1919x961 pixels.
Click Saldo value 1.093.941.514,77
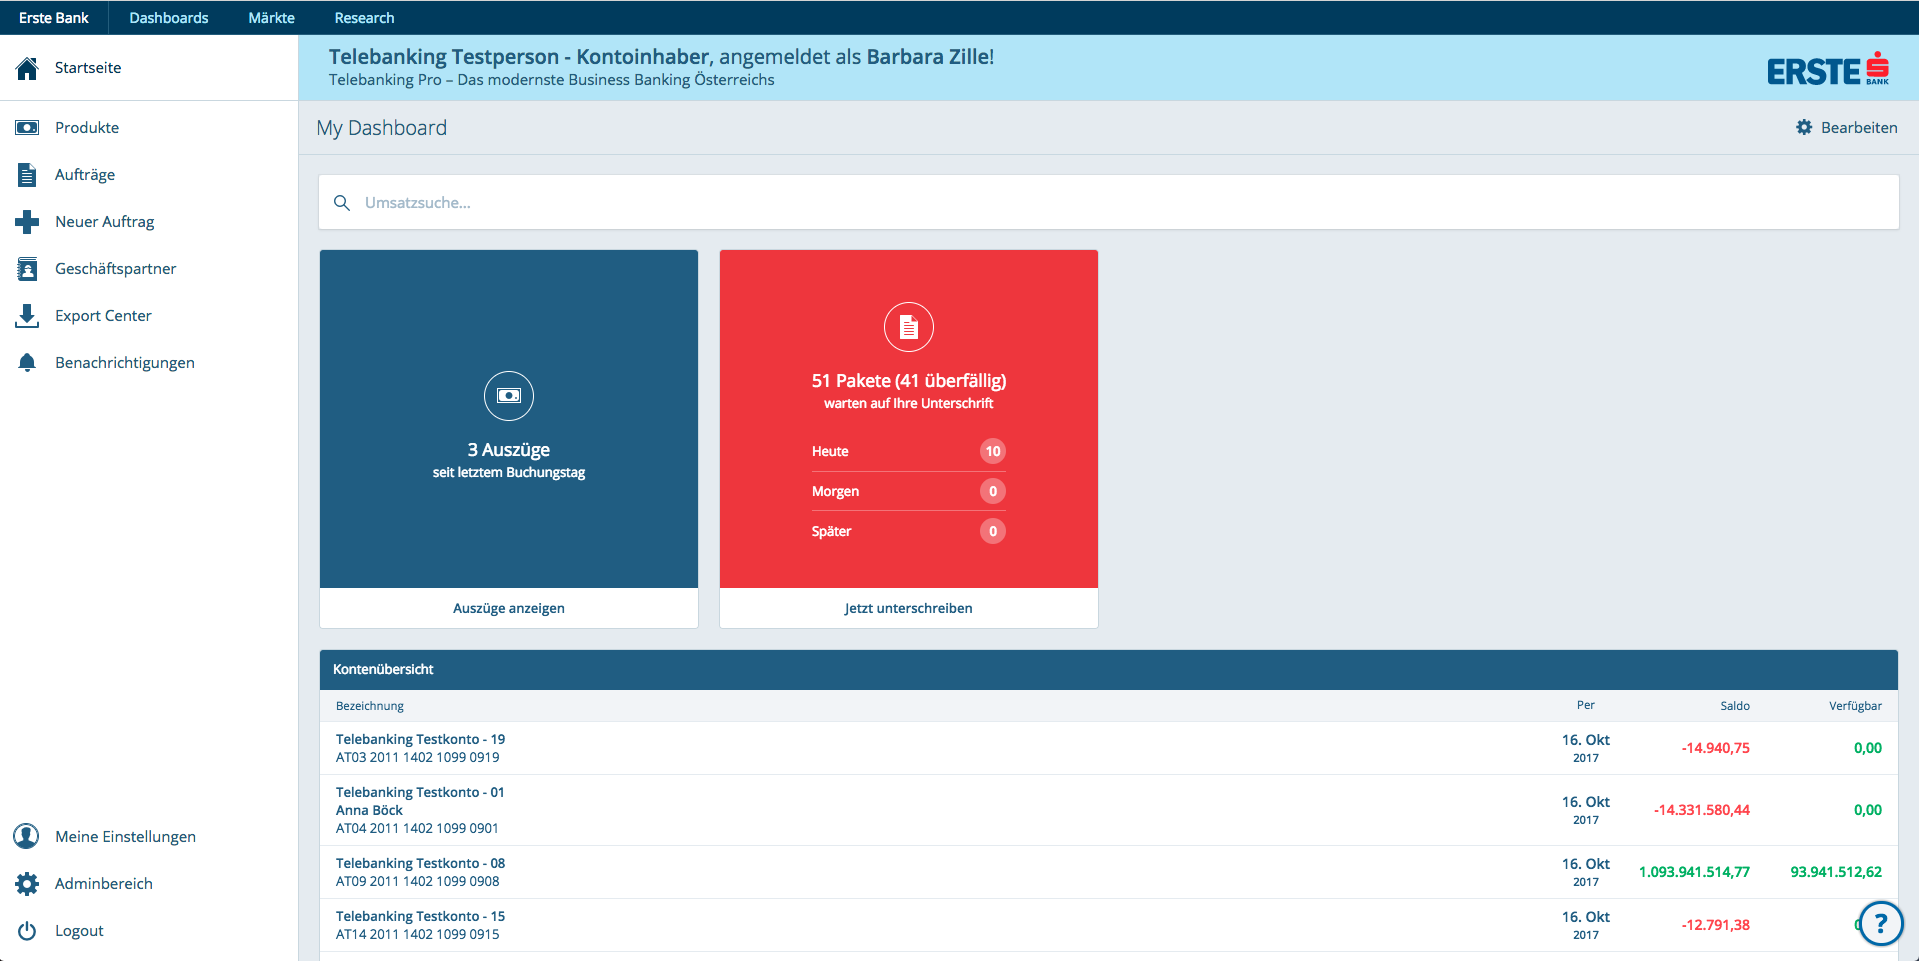1694,872
